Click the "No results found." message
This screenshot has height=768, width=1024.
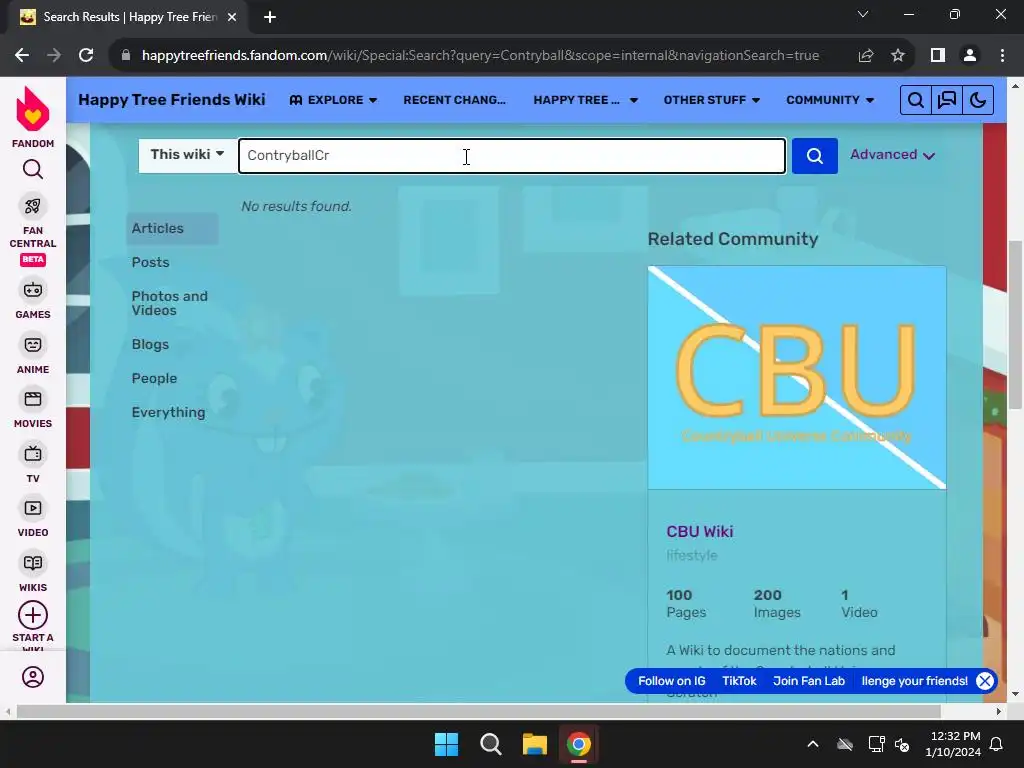296,206
